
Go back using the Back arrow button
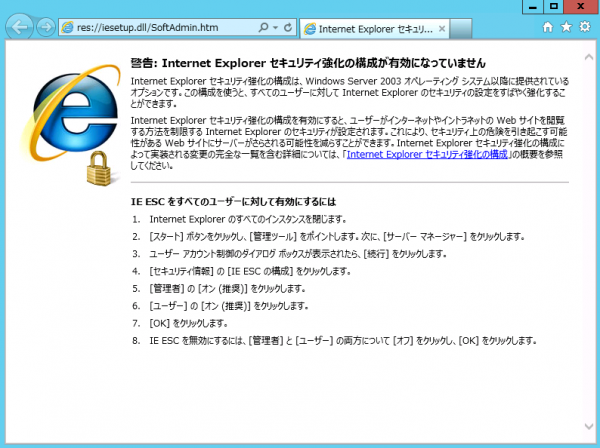(19, 29)
